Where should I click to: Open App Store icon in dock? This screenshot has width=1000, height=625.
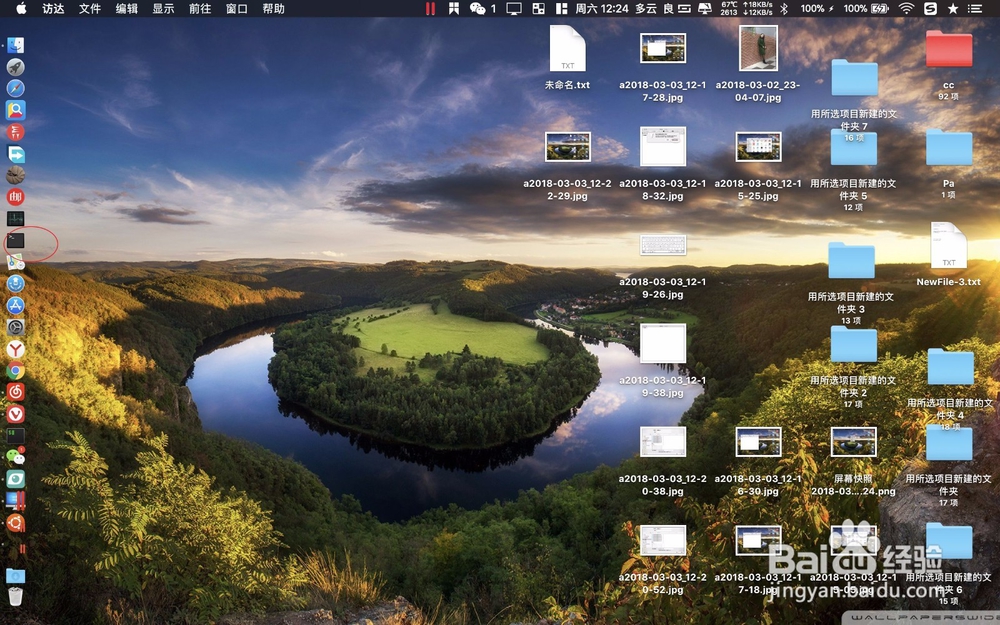pos(15,305)
